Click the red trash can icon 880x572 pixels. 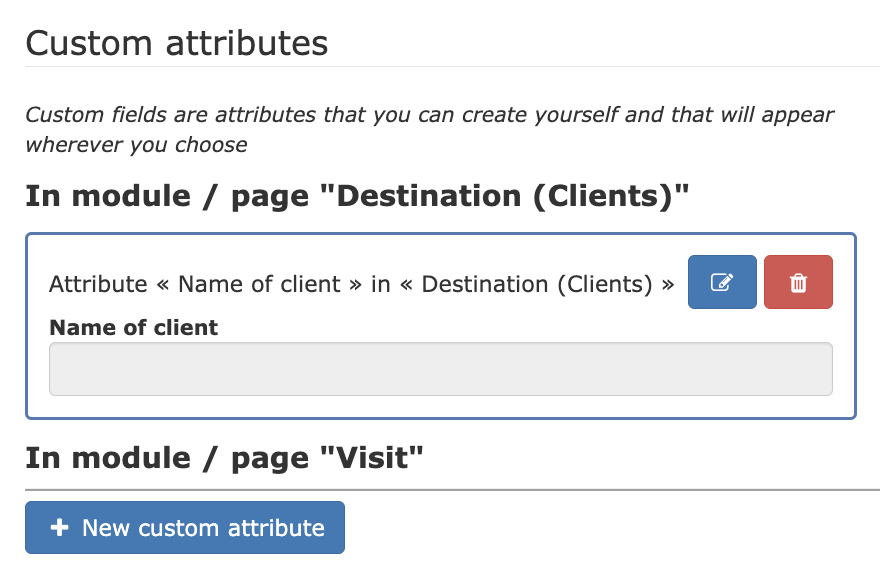coord(798,282)
